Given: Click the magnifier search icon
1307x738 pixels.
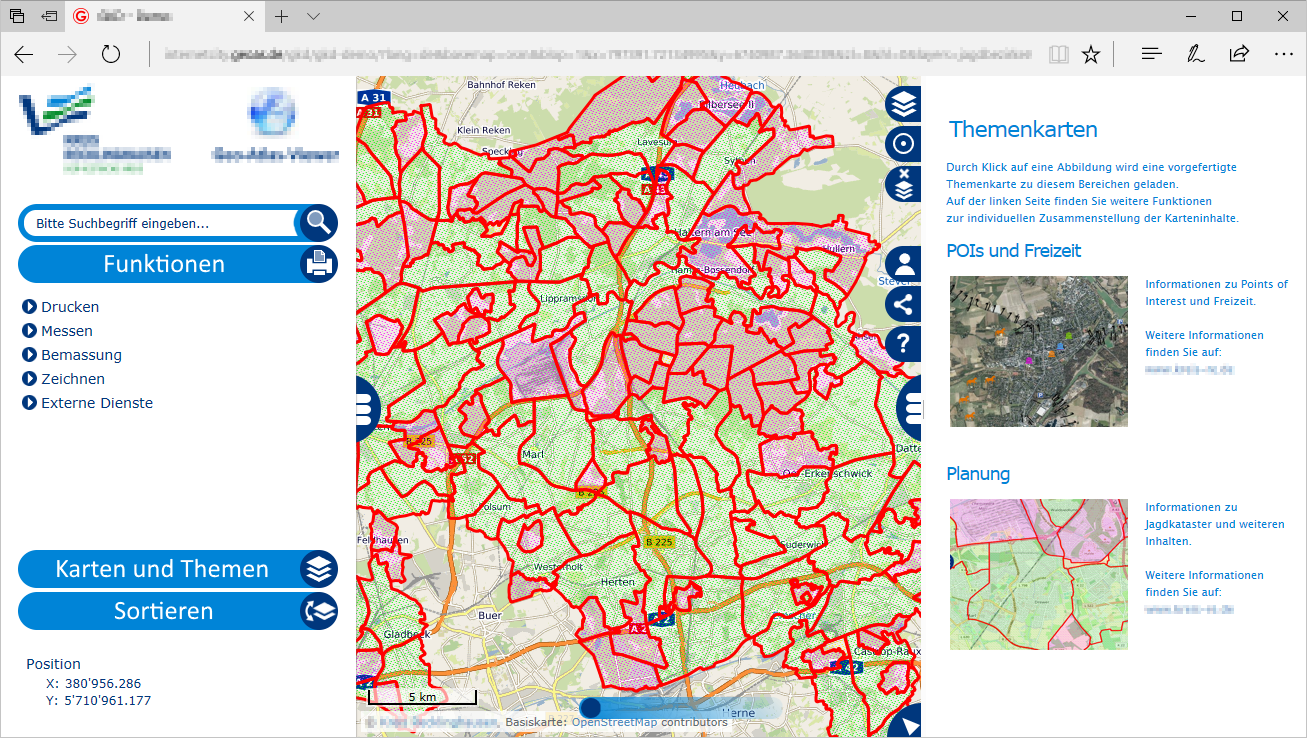Looking at the screenshot, I should click(x=319, y=223).
